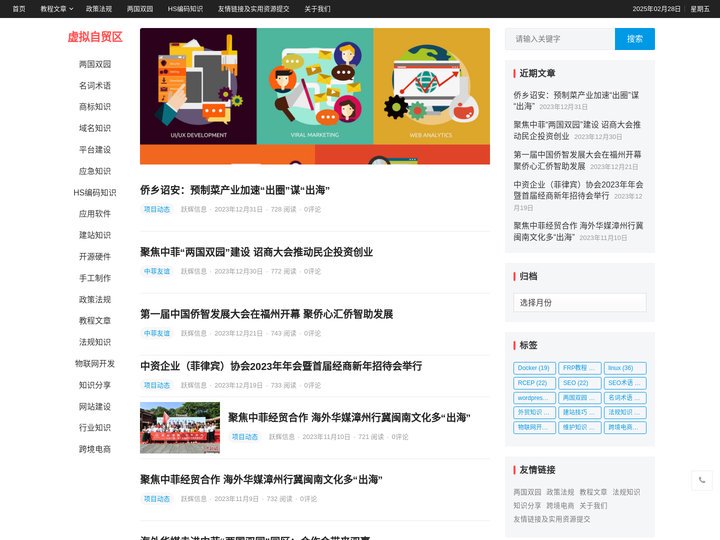720x540 pixels.
Task: Open 关于我们 in the top navigation
Action: click(x=317, y=9)
